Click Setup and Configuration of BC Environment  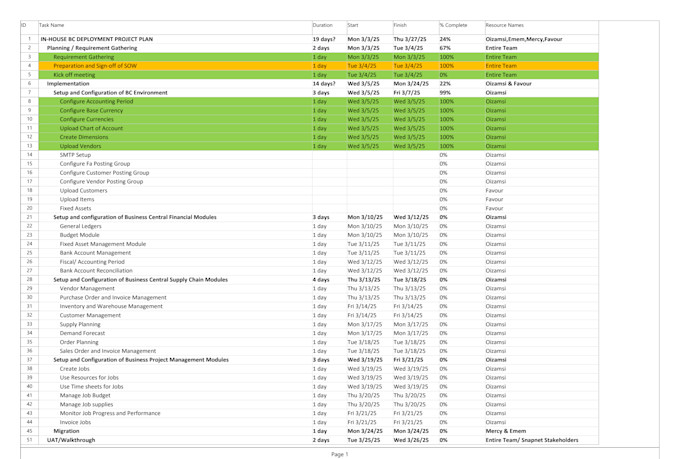tap(110, 93)
